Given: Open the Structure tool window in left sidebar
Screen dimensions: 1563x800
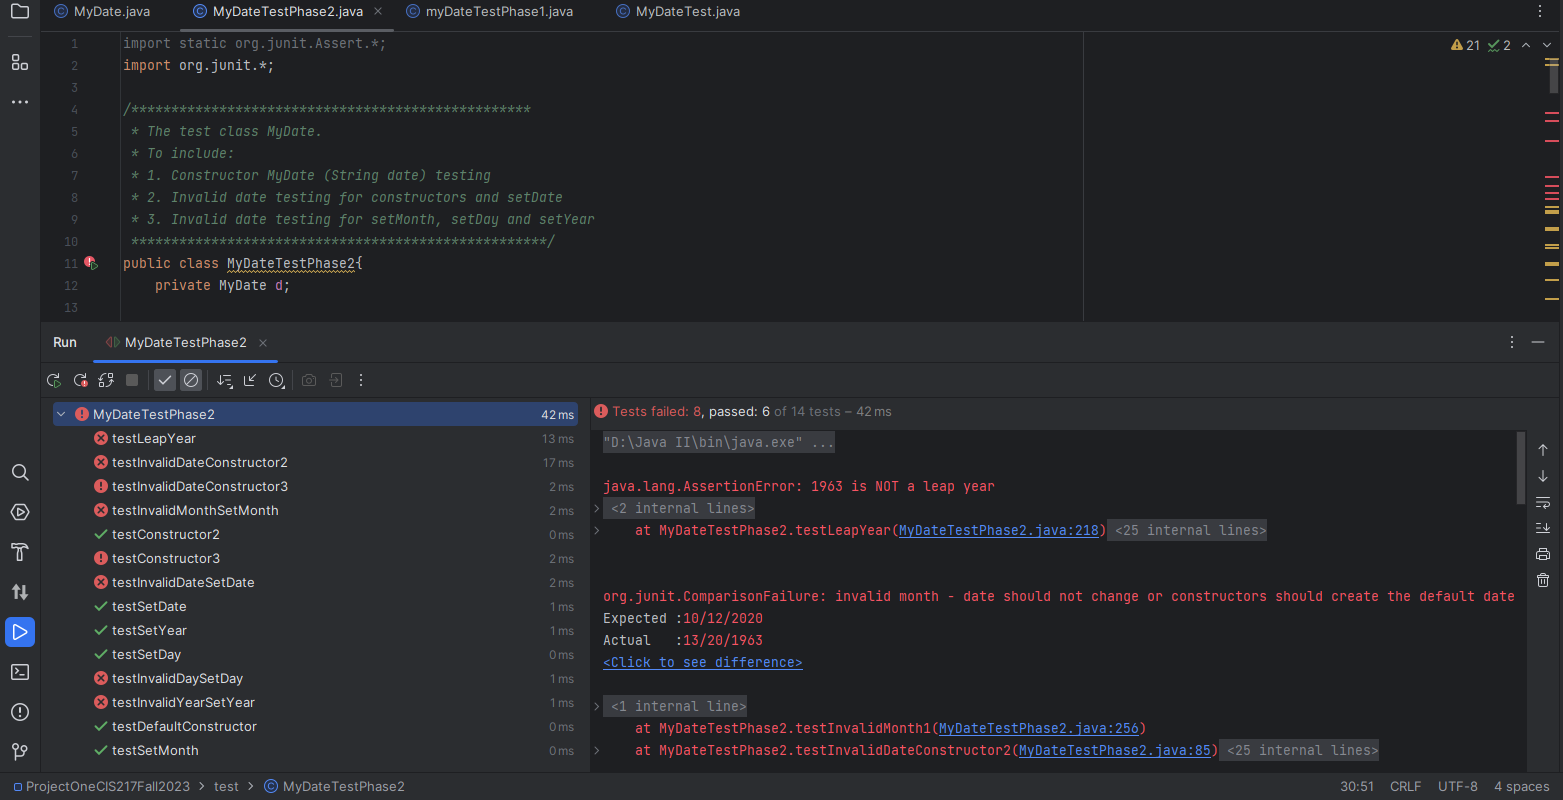Looking at the screenshot, I should (19, 62).
